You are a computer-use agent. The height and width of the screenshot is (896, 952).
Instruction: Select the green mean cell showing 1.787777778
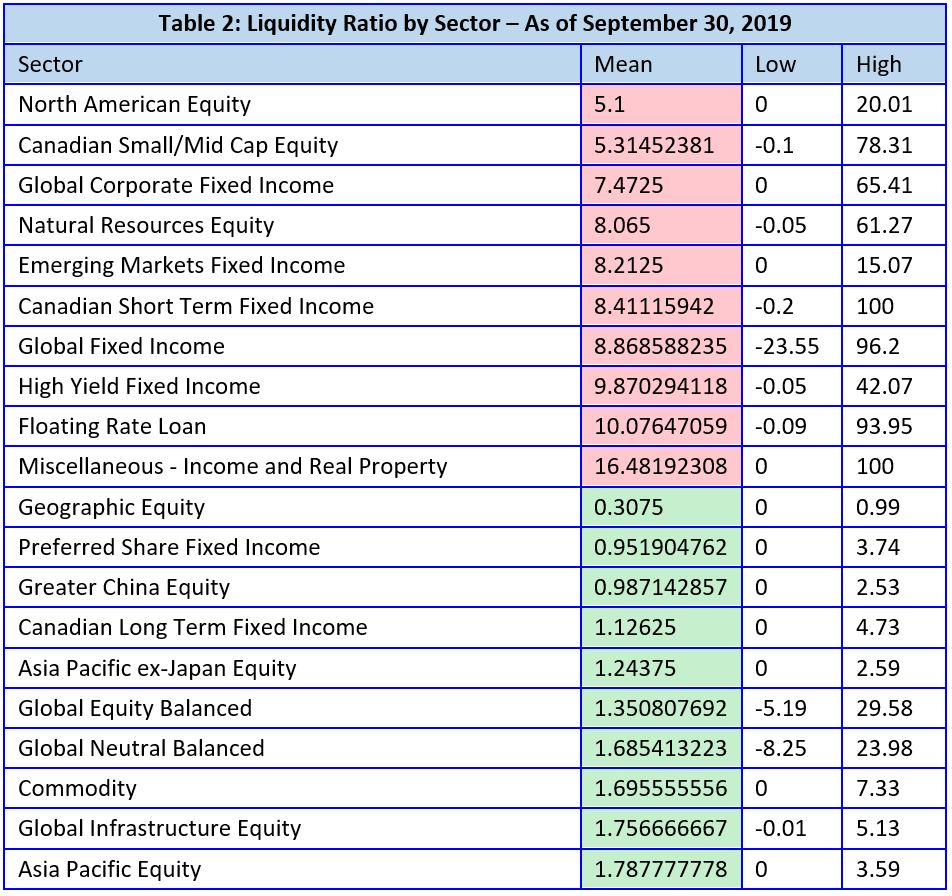click(x=660, y=868)
